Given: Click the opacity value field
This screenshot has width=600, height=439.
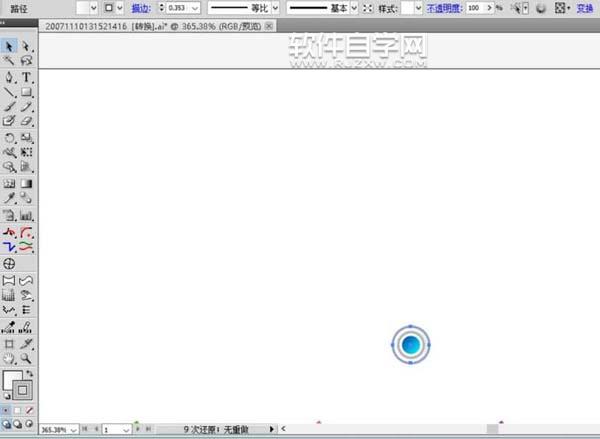Looking at the screenshot, I should pos(476,8).
